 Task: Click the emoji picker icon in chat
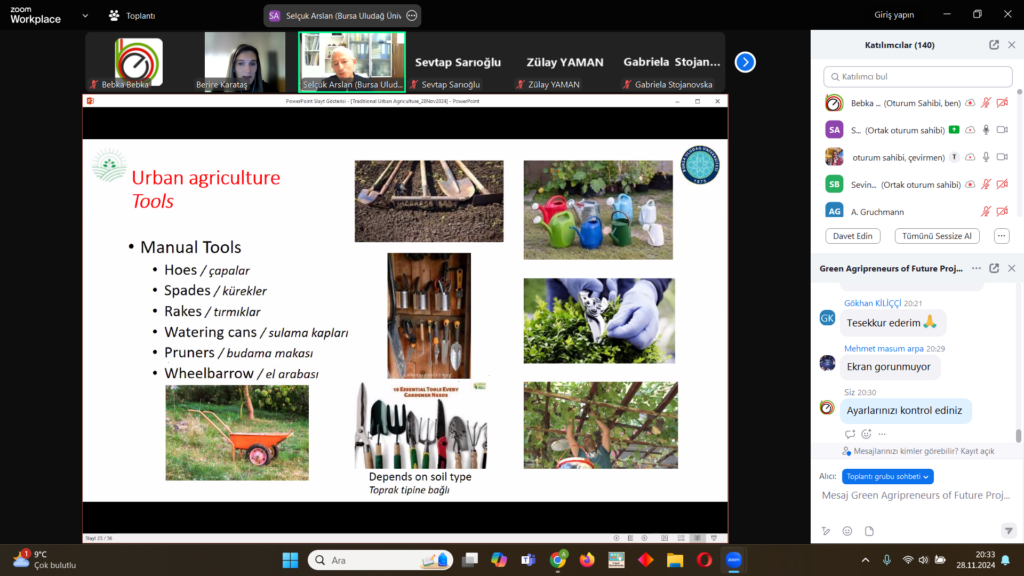tap(847, 531)
